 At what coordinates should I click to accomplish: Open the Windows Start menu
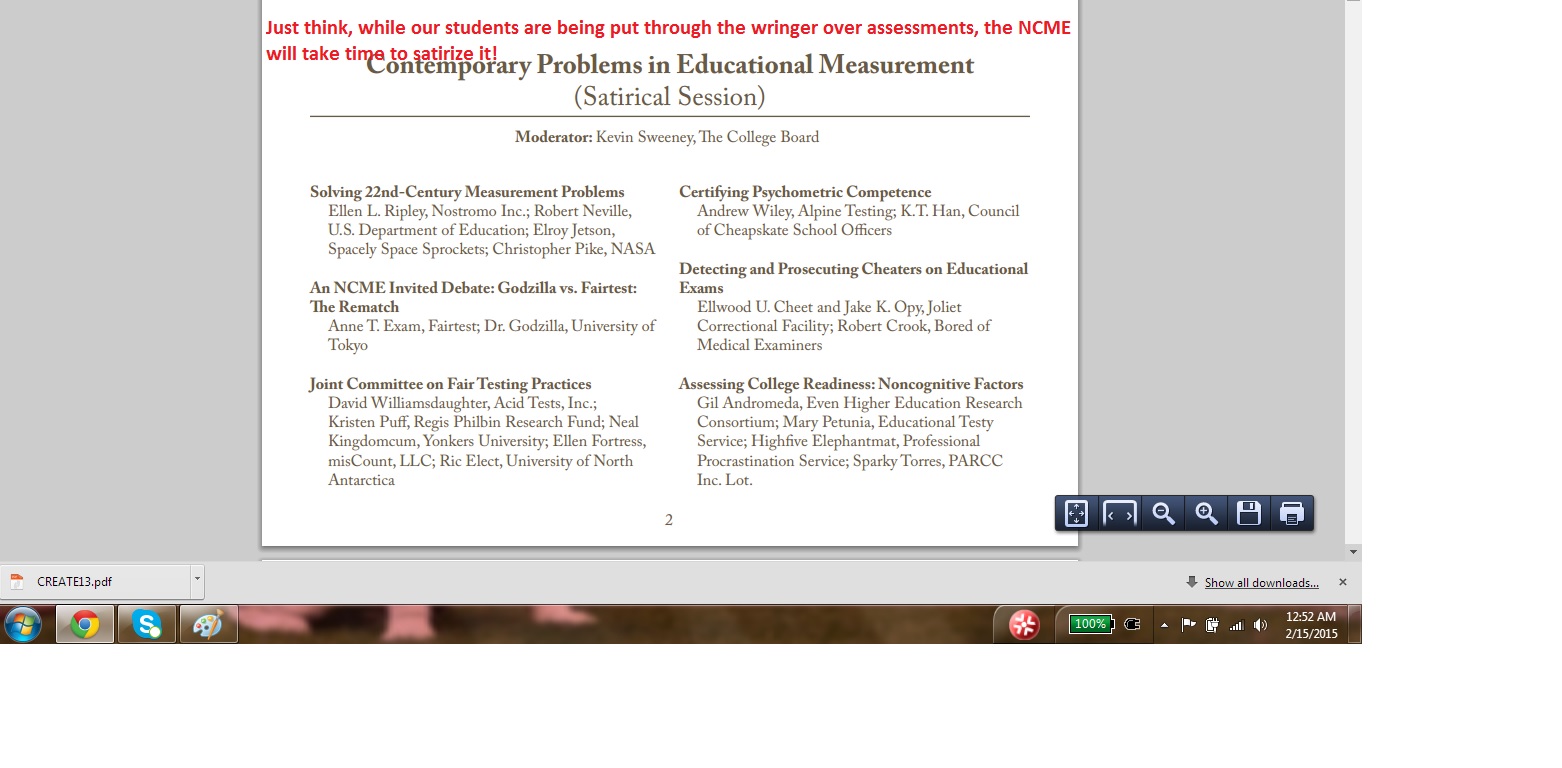coord(23,625)
